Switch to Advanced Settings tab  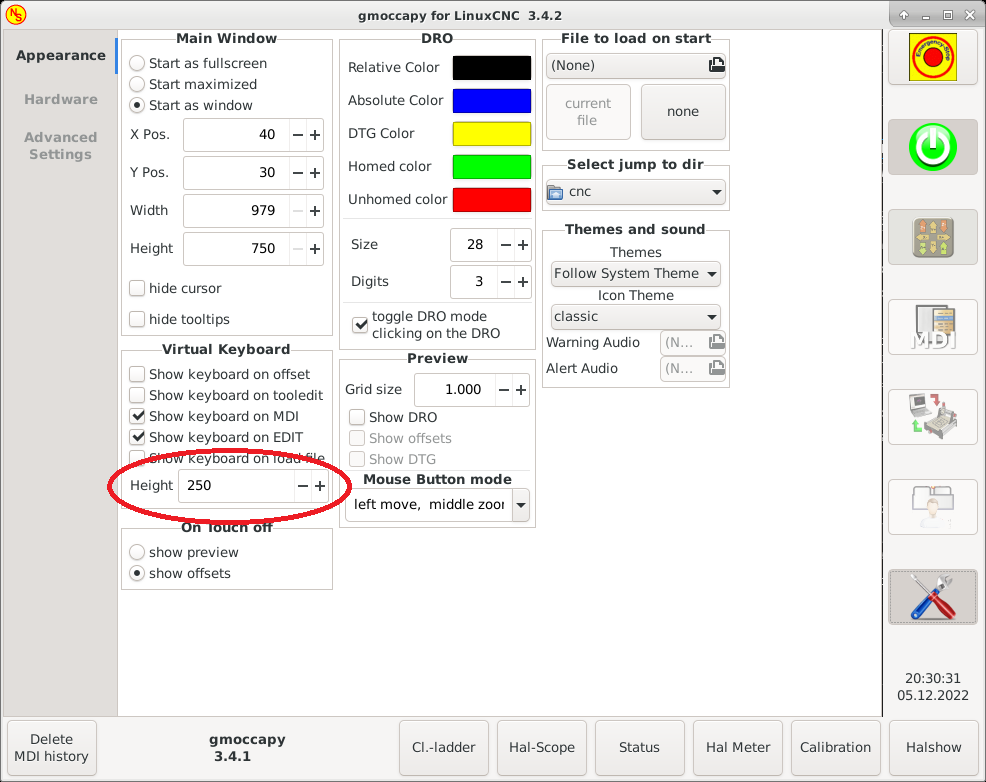[x=60, y=146]
